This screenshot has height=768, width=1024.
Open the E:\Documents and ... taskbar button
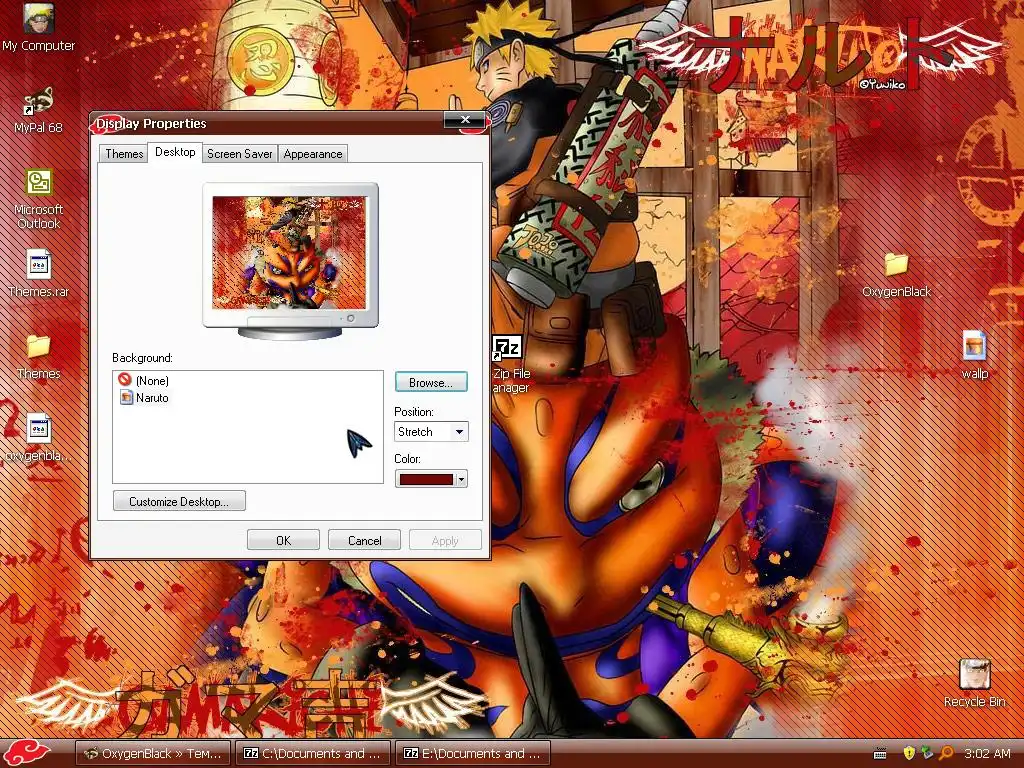click(473, 753)
